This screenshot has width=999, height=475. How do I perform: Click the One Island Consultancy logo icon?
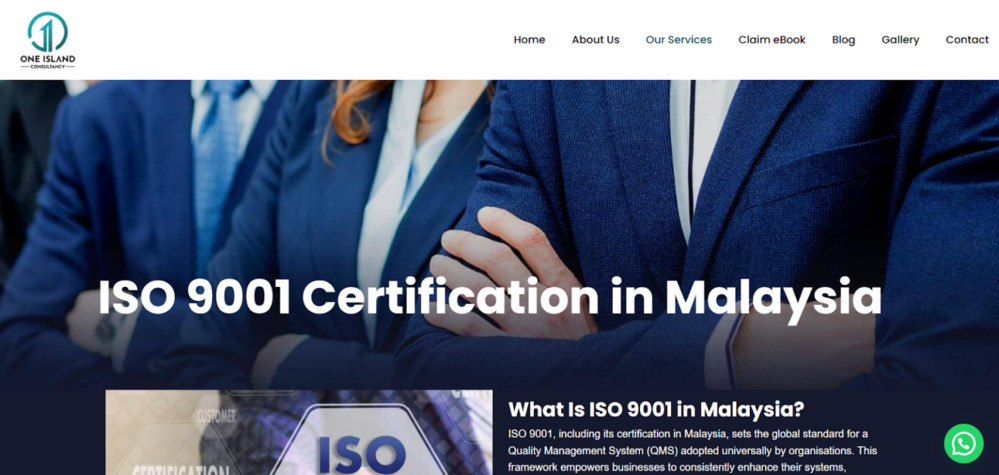point(47,32)
